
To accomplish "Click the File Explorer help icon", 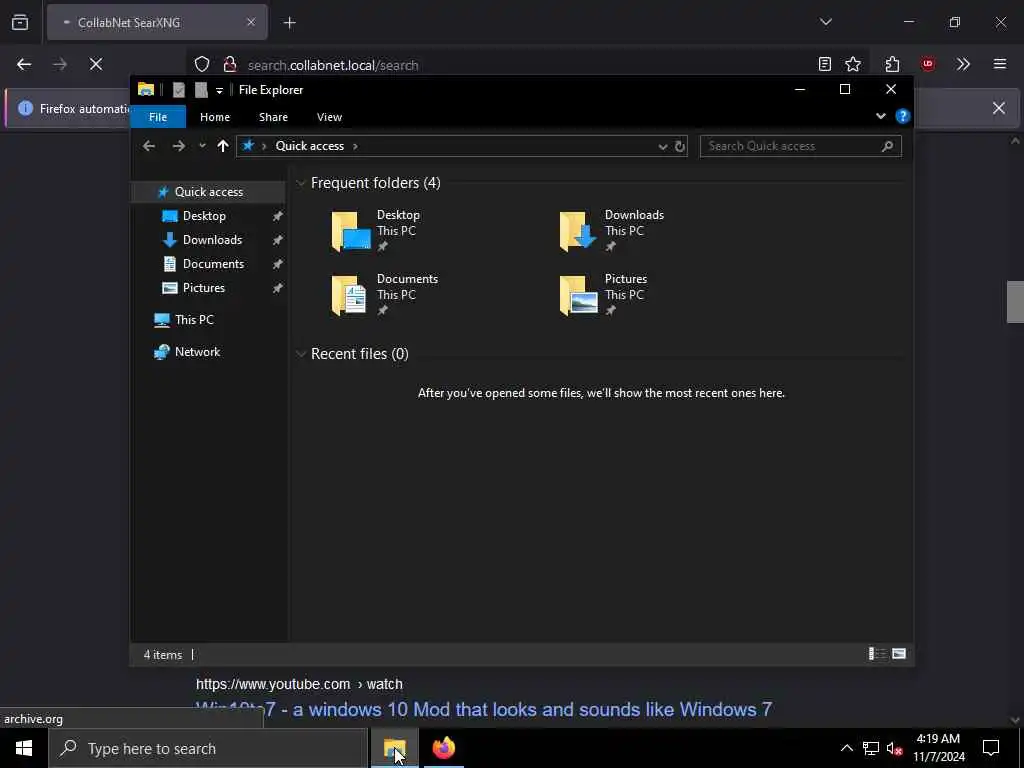I will pos(903,116).
